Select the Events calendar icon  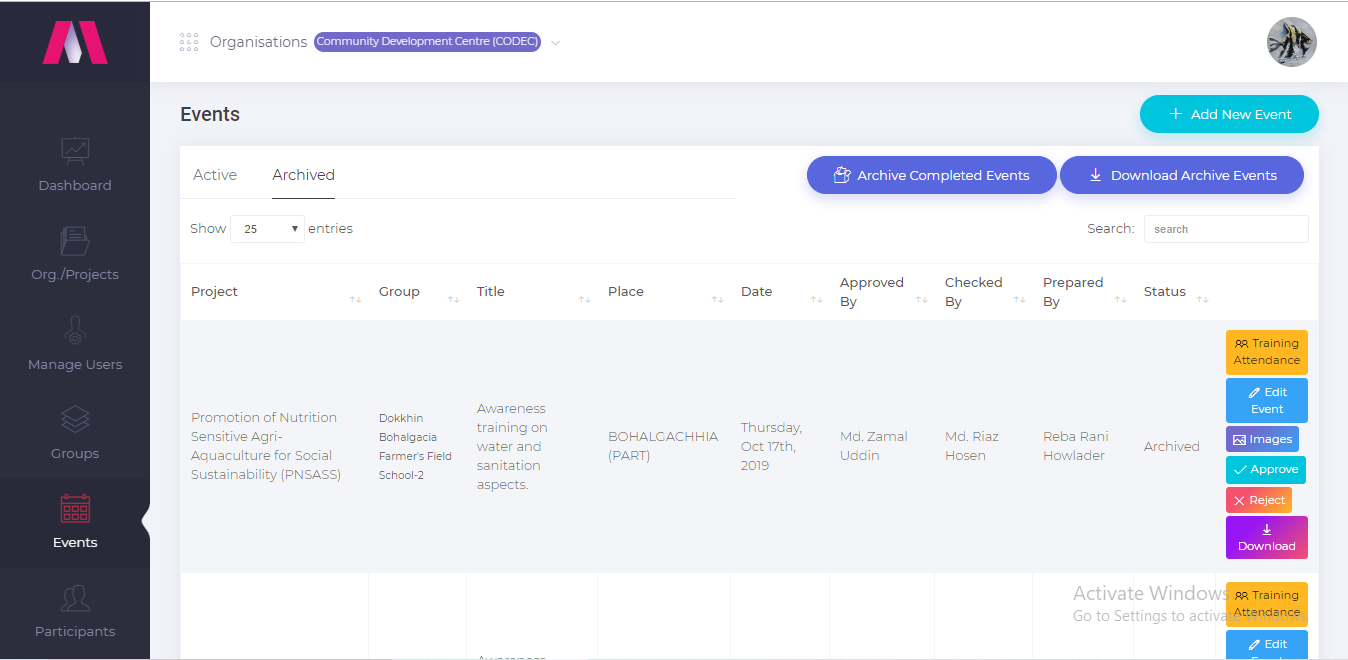75,508
